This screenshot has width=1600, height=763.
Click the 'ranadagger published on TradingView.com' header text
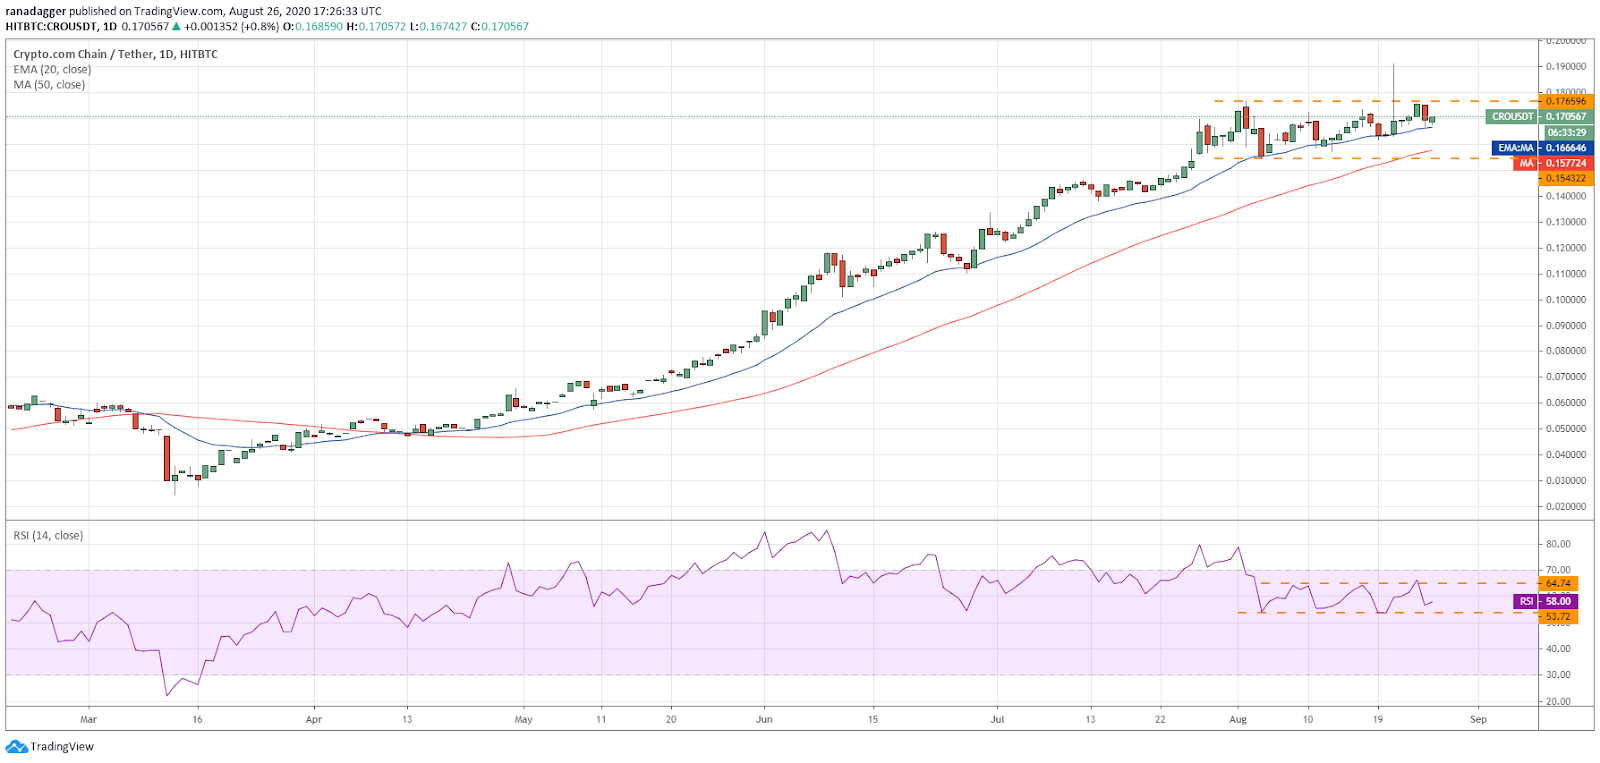click(115, 12)
